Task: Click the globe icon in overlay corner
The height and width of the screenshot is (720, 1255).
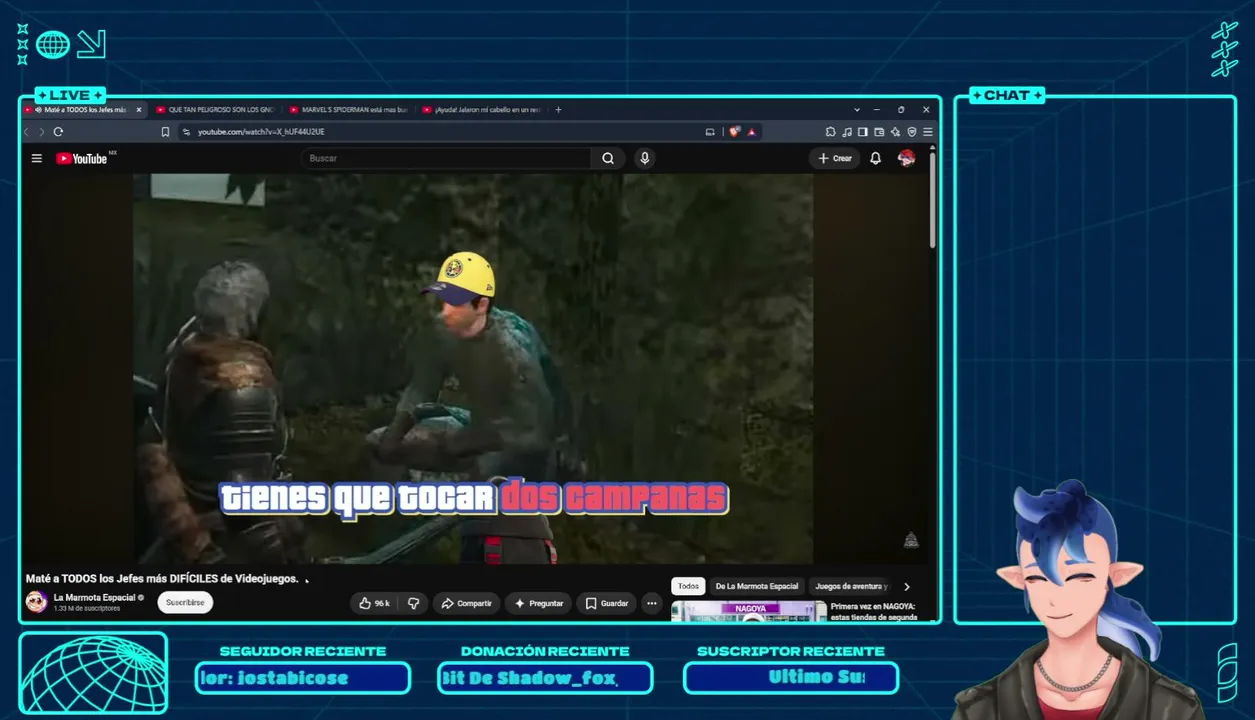Action: 53,44
